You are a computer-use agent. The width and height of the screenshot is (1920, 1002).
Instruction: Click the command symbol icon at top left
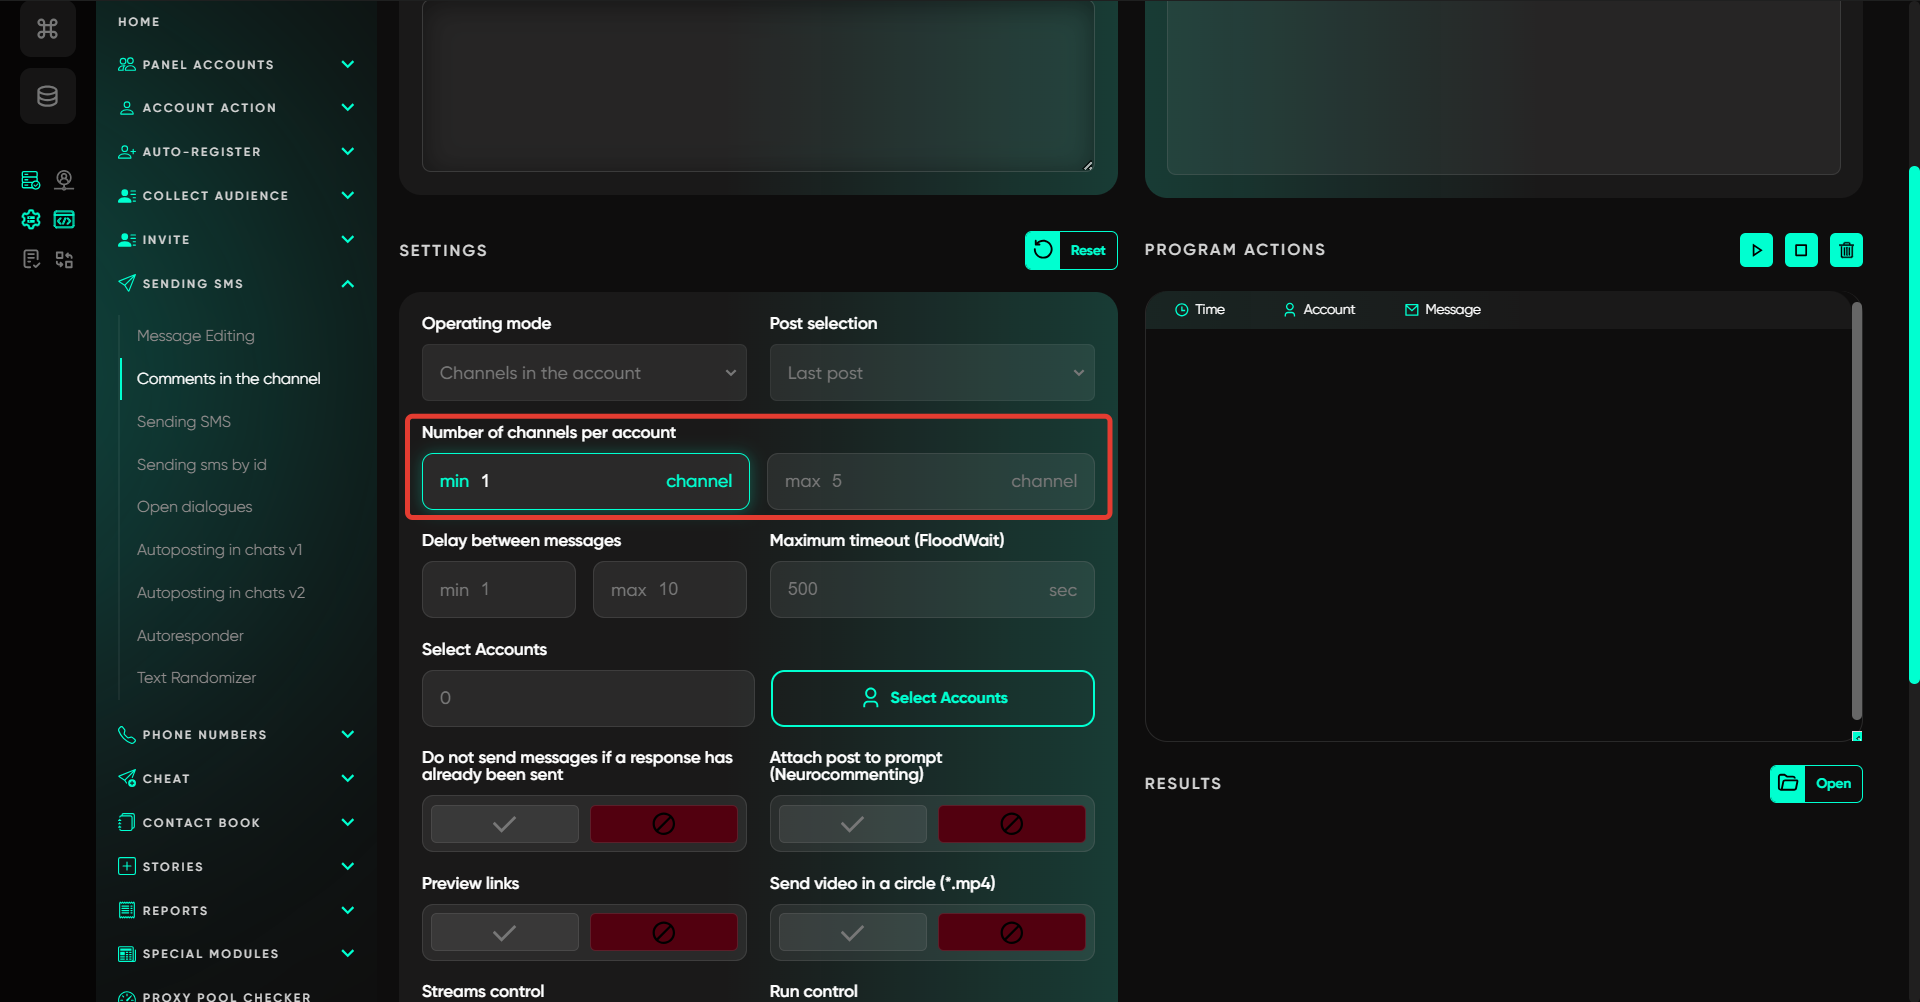click(47, 29)
